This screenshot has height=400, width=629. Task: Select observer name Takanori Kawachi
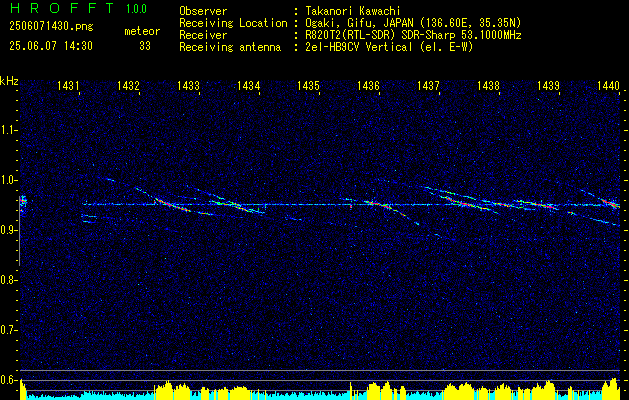[352, 11]
